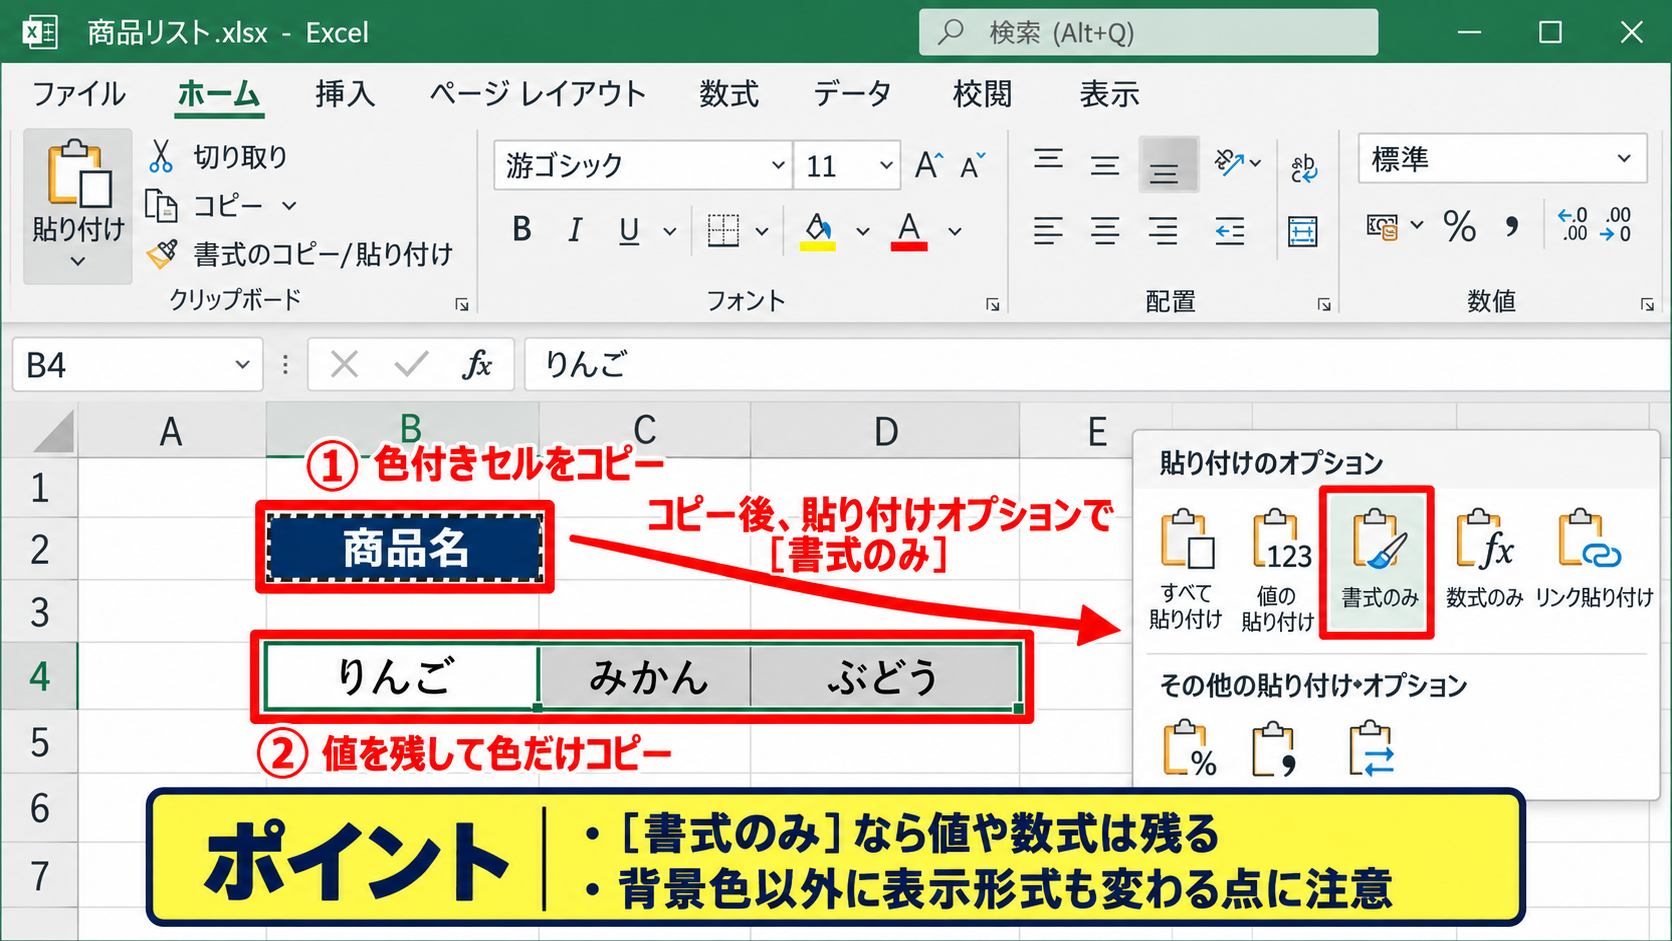
Task: Switch to the Data (データ) tab
Action: [852, 94]
